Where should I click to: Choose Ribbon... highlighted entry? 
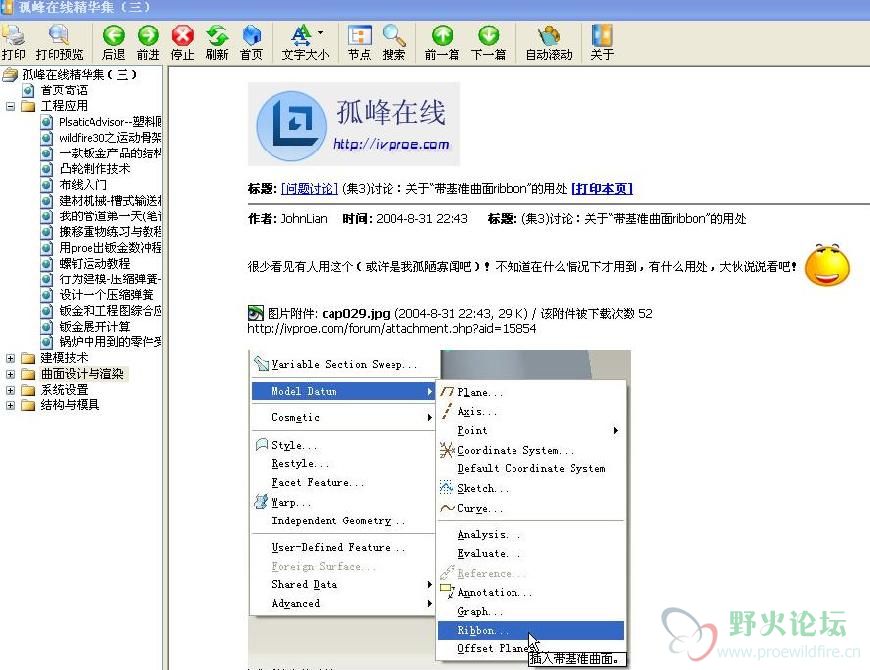point(531,631)
